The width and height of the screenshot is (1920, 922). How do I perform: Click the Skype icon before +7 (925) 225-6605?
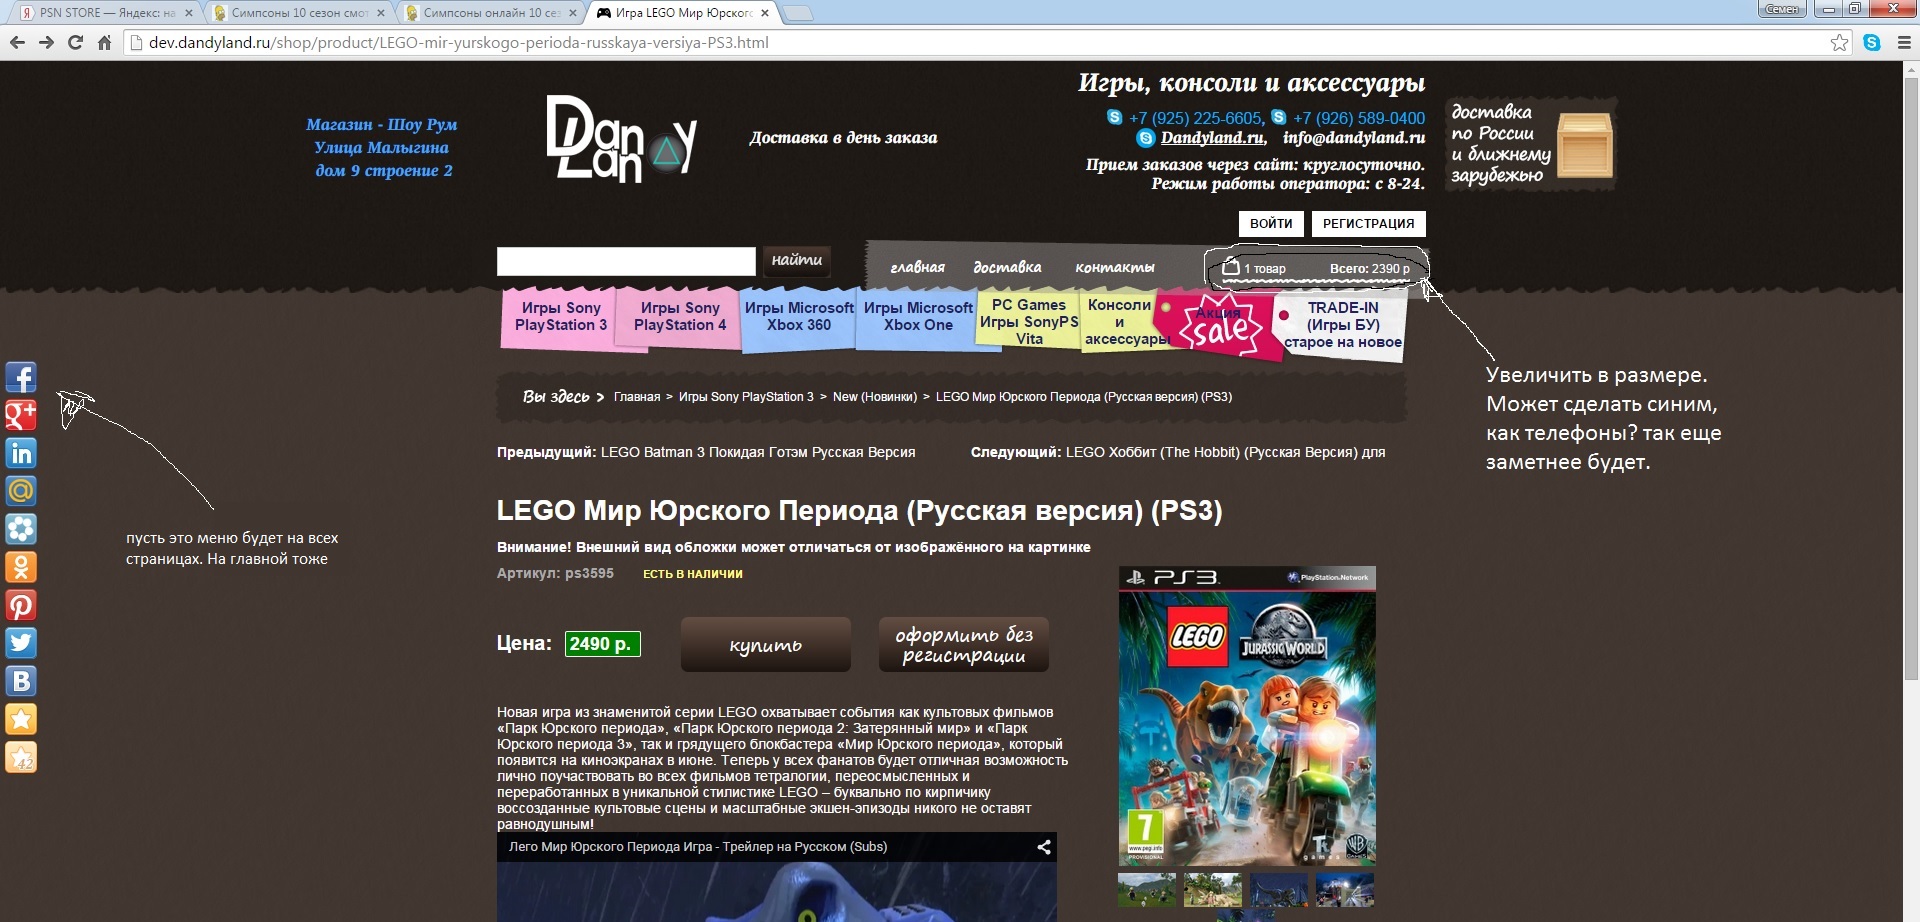point(1115,117)
